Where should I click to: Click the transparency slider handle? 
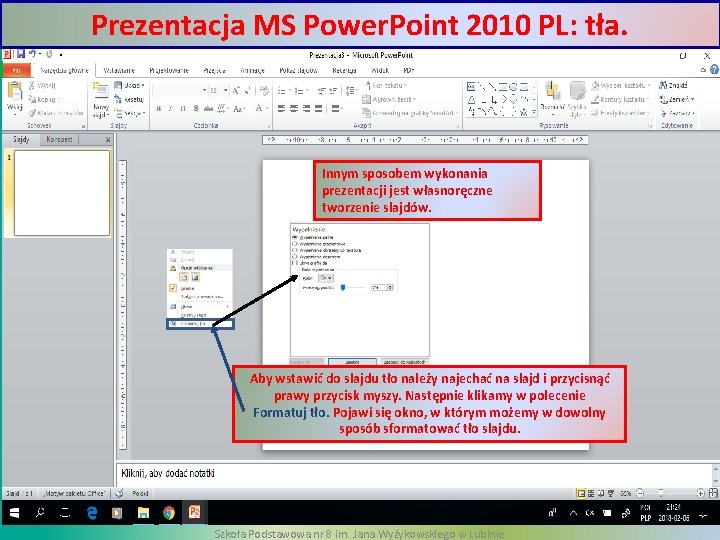point(343,287)
